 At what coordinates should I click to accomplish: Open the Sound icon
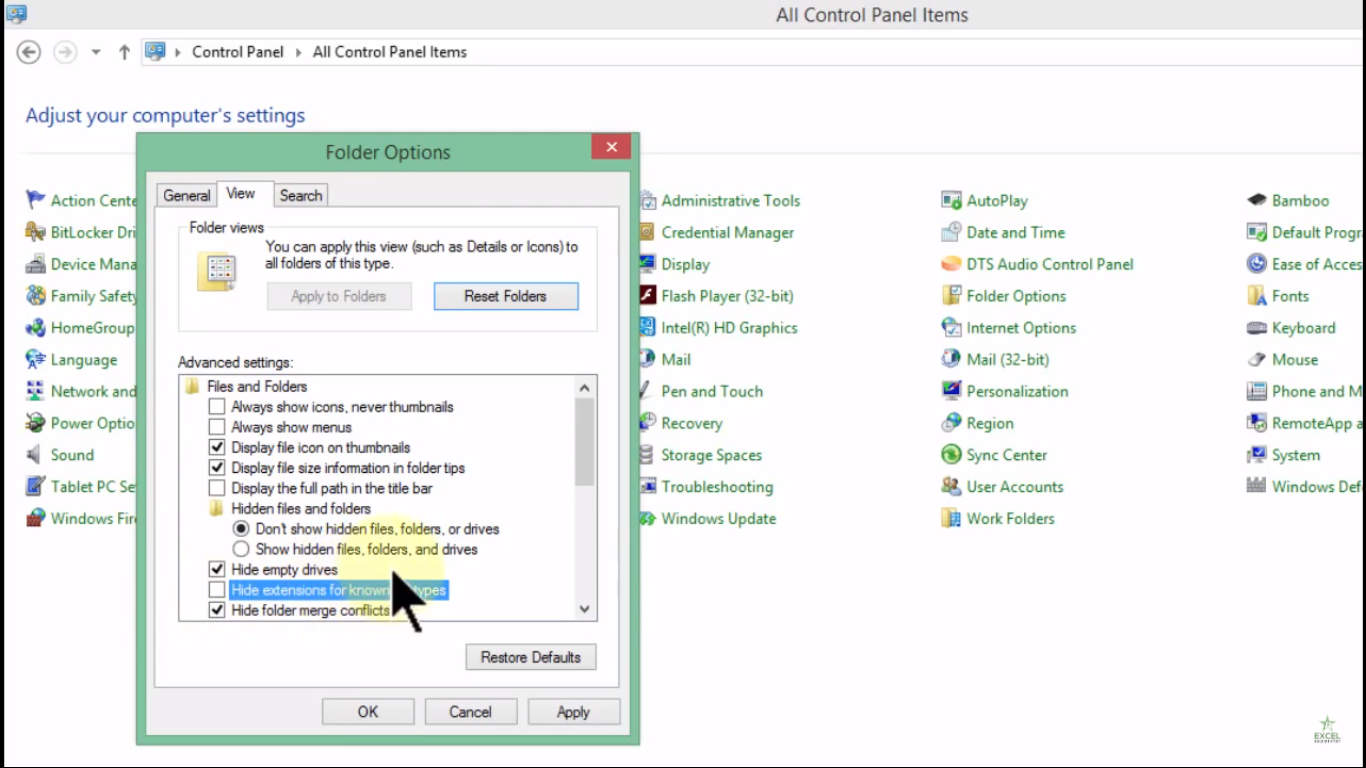click(59, 455)
